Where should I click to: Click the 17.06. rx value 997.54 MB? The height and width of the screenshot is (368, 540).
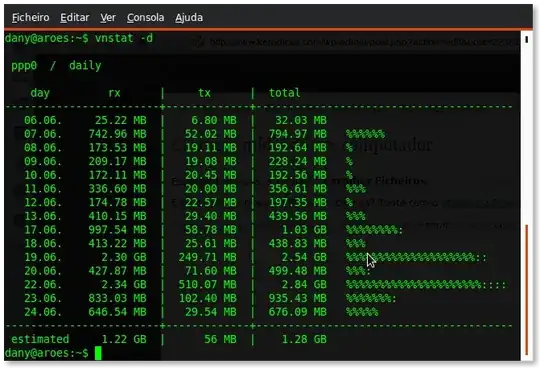(117, 230)
